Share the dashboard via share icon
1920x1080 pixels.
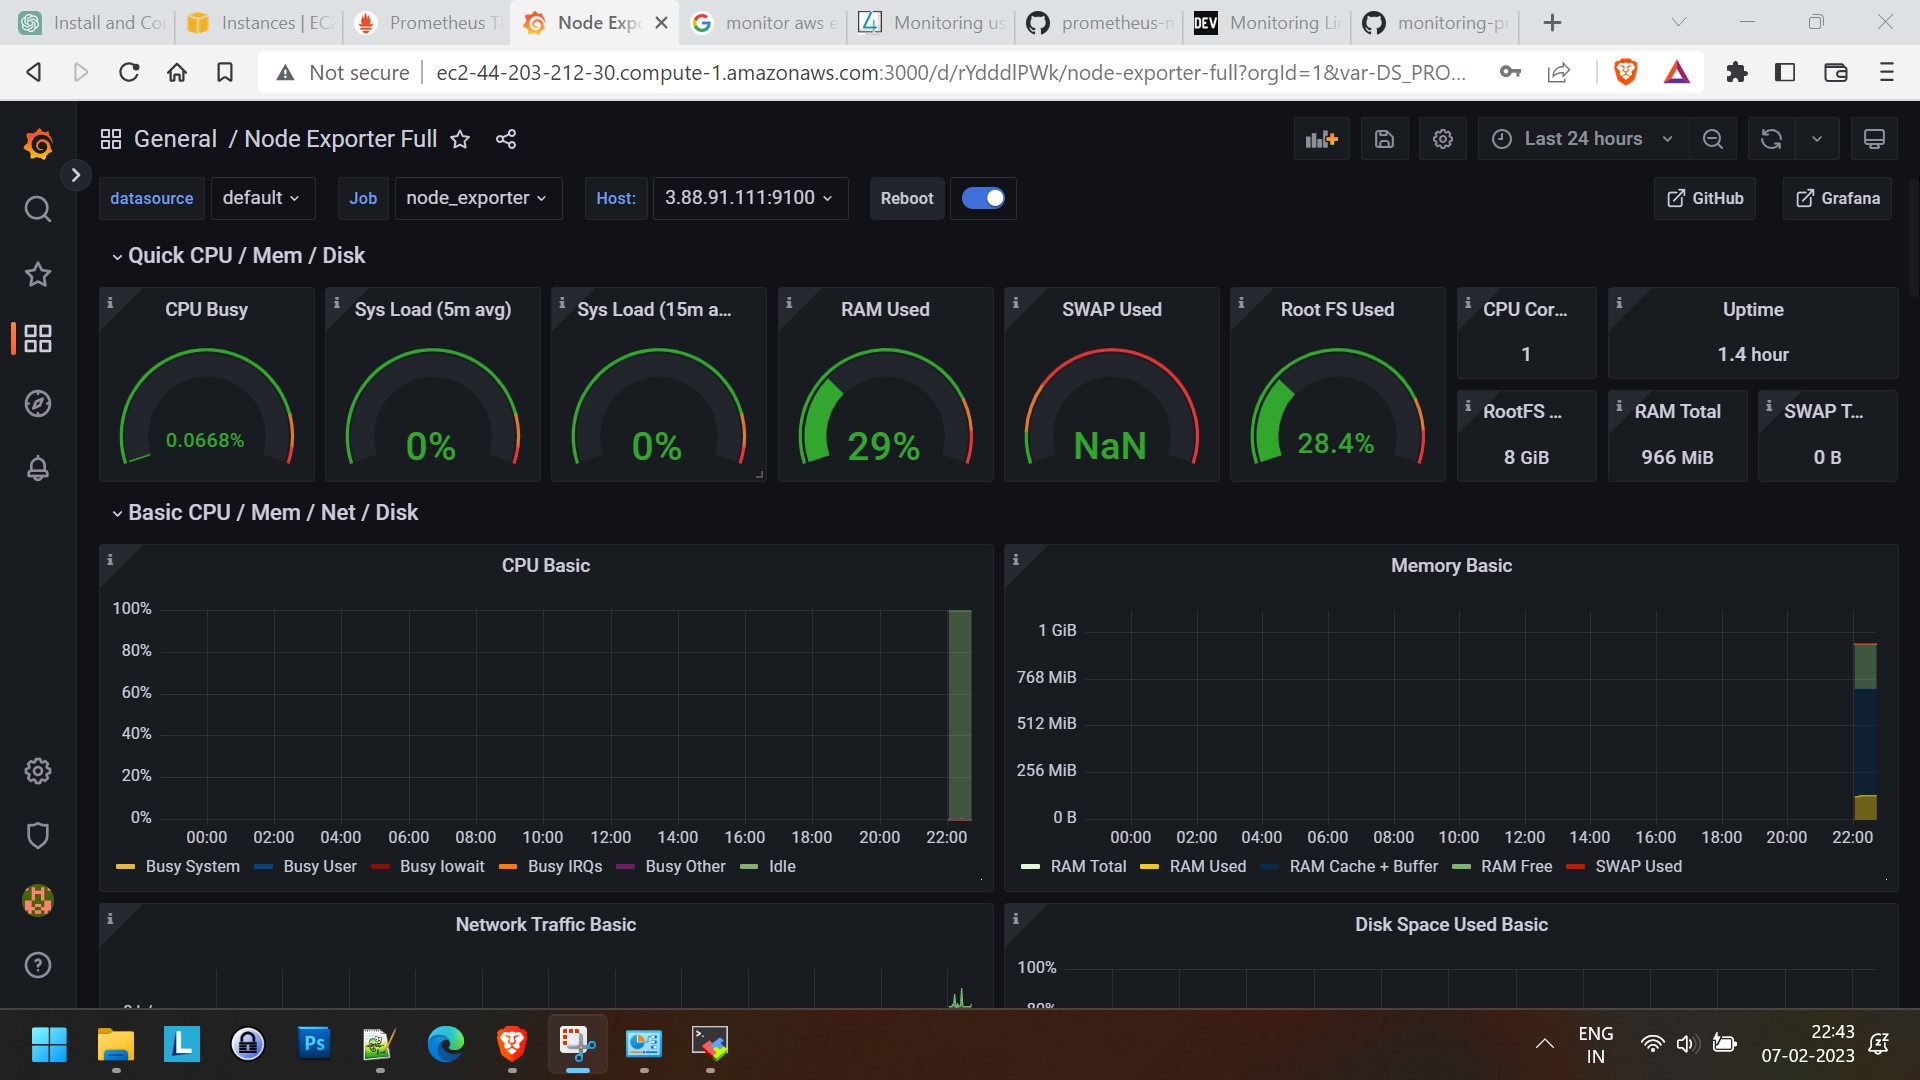506,139
